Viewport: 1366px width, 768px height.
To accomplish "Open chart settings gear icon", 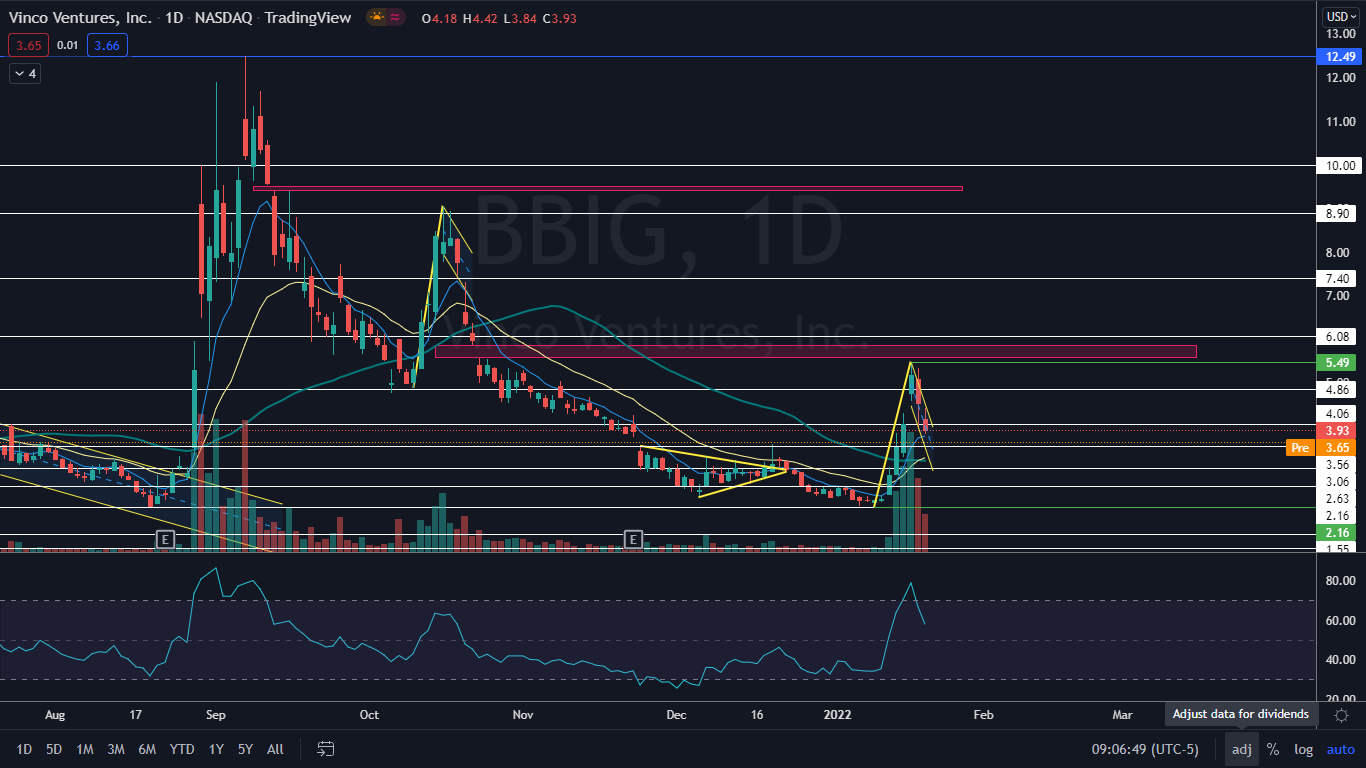I will click(1341, 715).
